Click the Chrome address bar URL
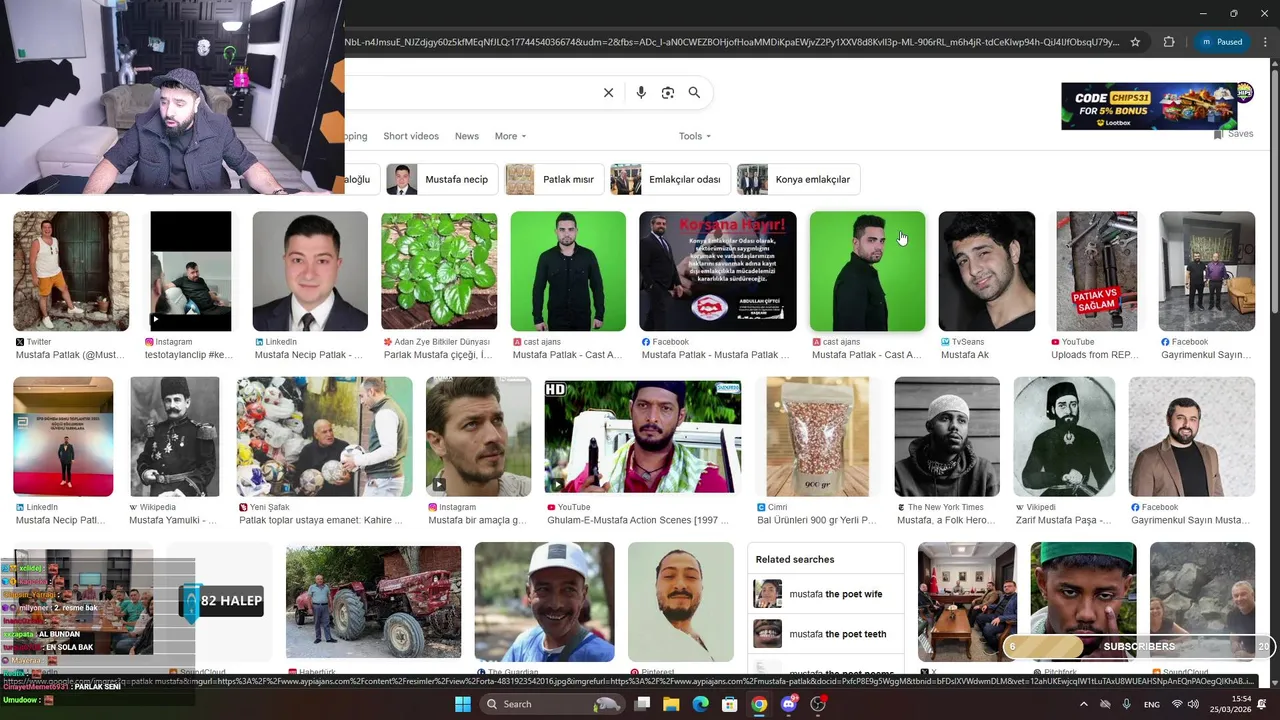Screen dimensions: 1280x720 tap(732, 42)
